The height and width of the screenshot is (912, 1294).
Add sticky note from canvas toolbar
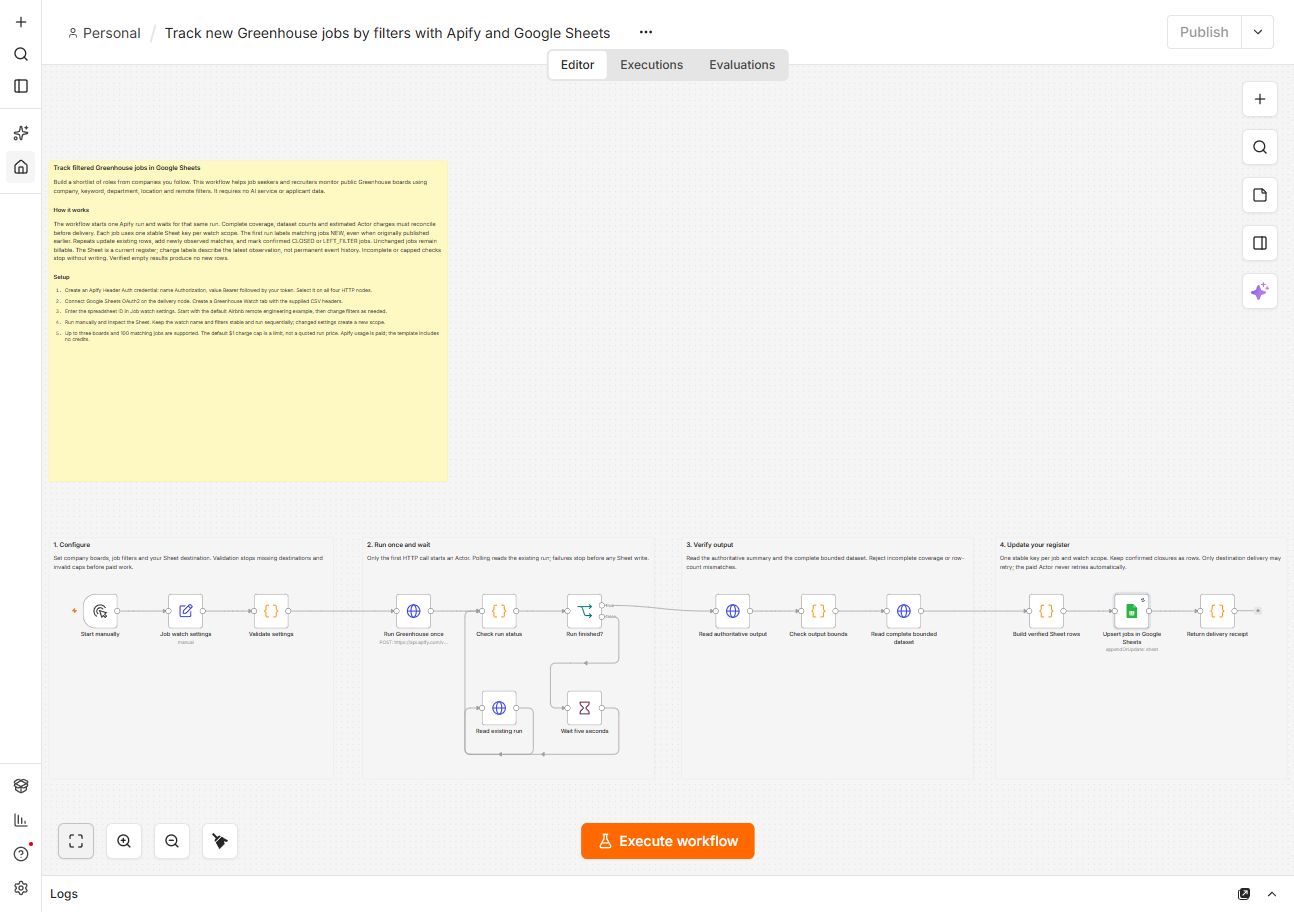coord(1260,195)
